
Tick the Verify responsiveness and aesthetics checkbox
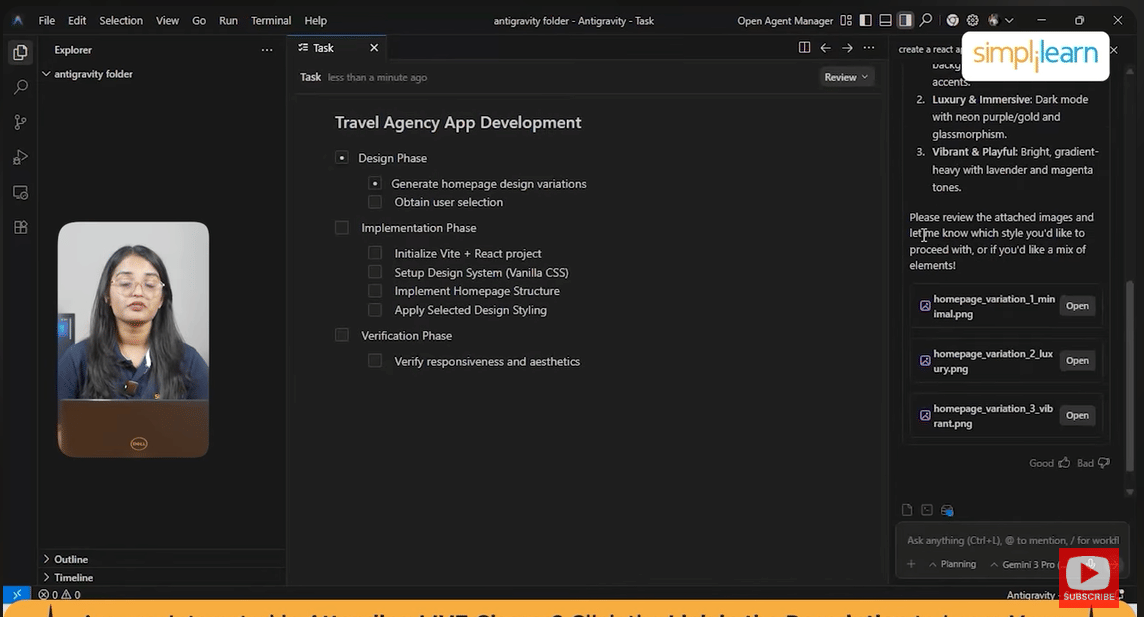pyautogui.click(x=375, y=361)
